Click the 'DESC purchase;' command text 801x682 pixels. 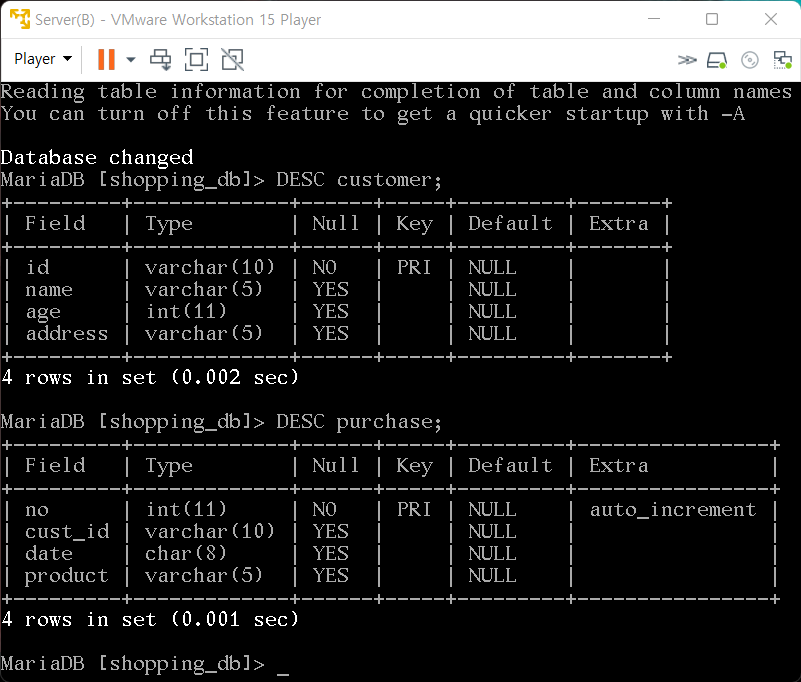pos(359,422)
